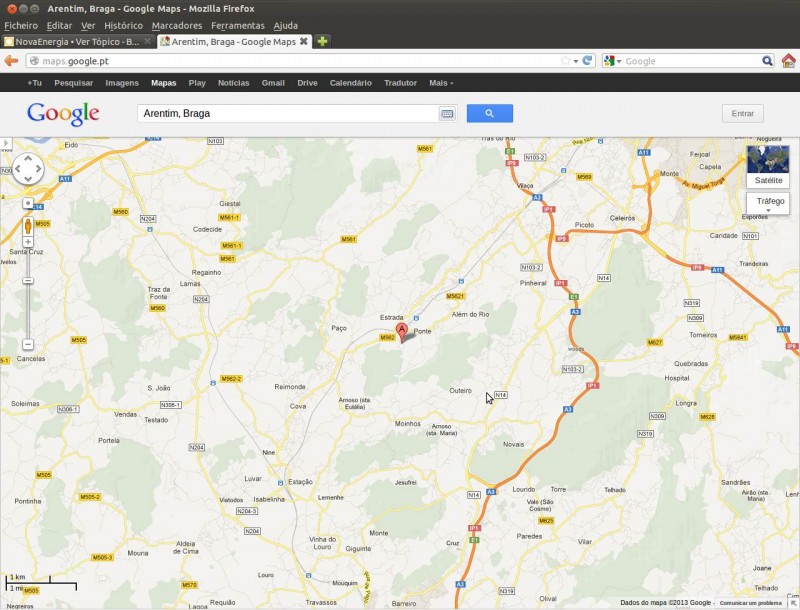
Task: Click the Estação place label on map
Action: point(301,482)
